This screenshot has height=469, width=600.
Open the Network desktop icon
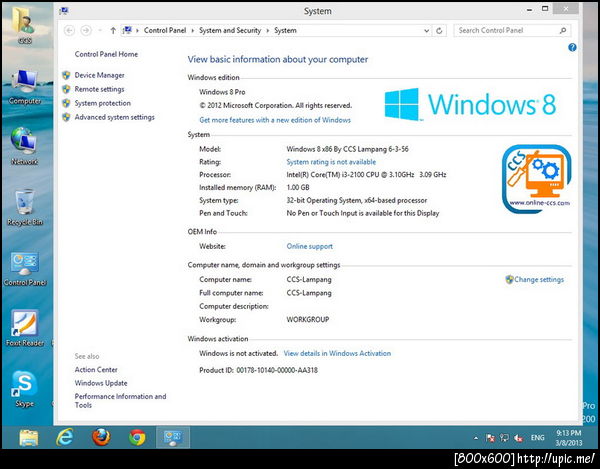[24, 147]
